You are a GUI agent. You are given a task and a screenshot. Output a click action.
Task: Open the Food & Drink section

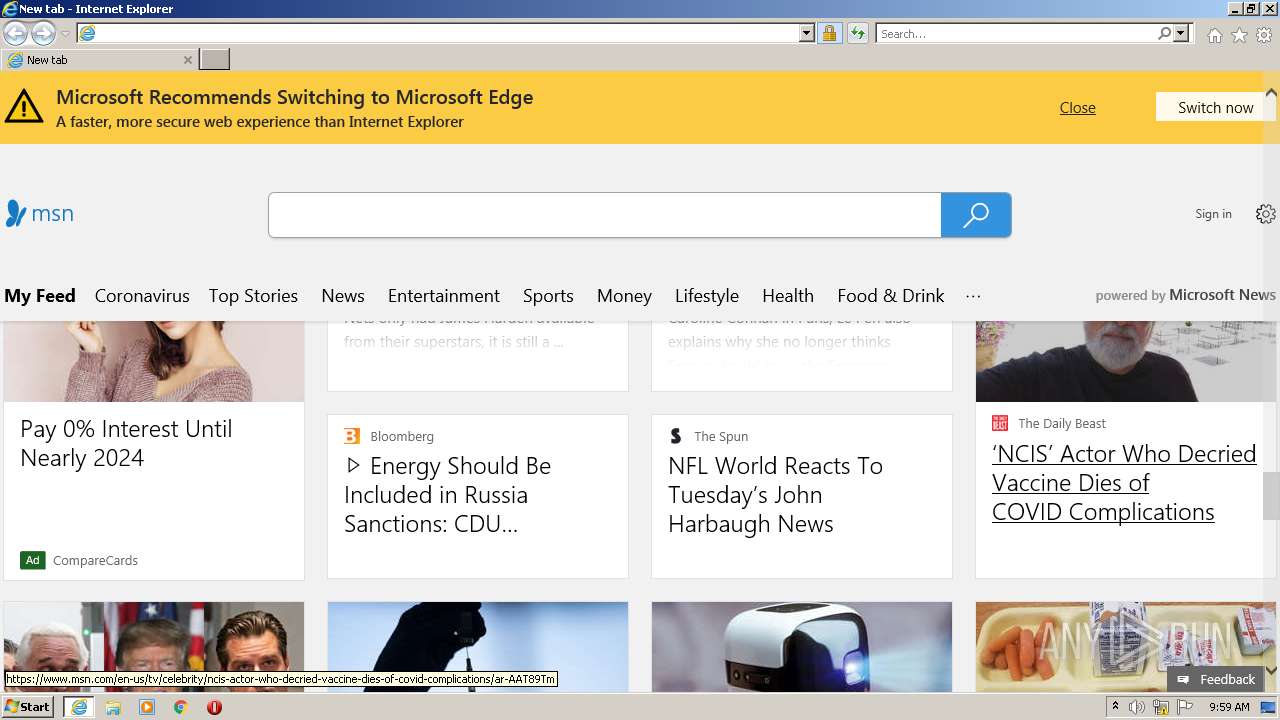[x=891, y=296]
